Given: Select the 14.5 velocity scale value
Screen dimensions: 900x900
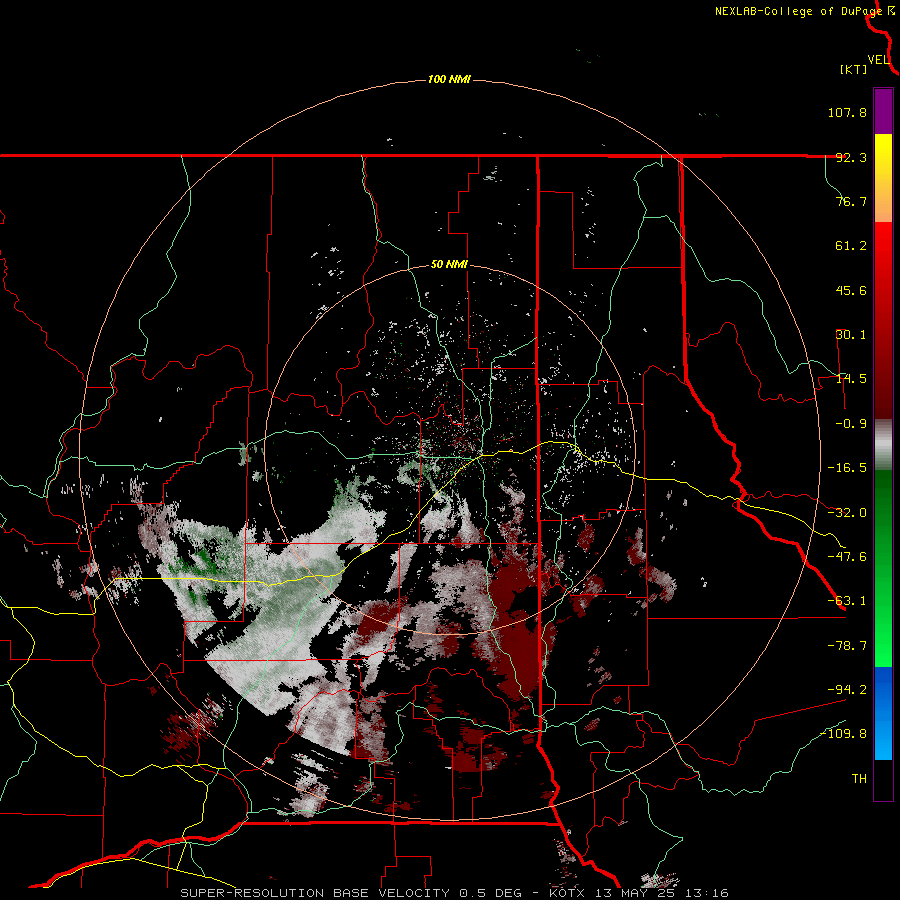Looking at the screenshot, I should pos(851,379).
